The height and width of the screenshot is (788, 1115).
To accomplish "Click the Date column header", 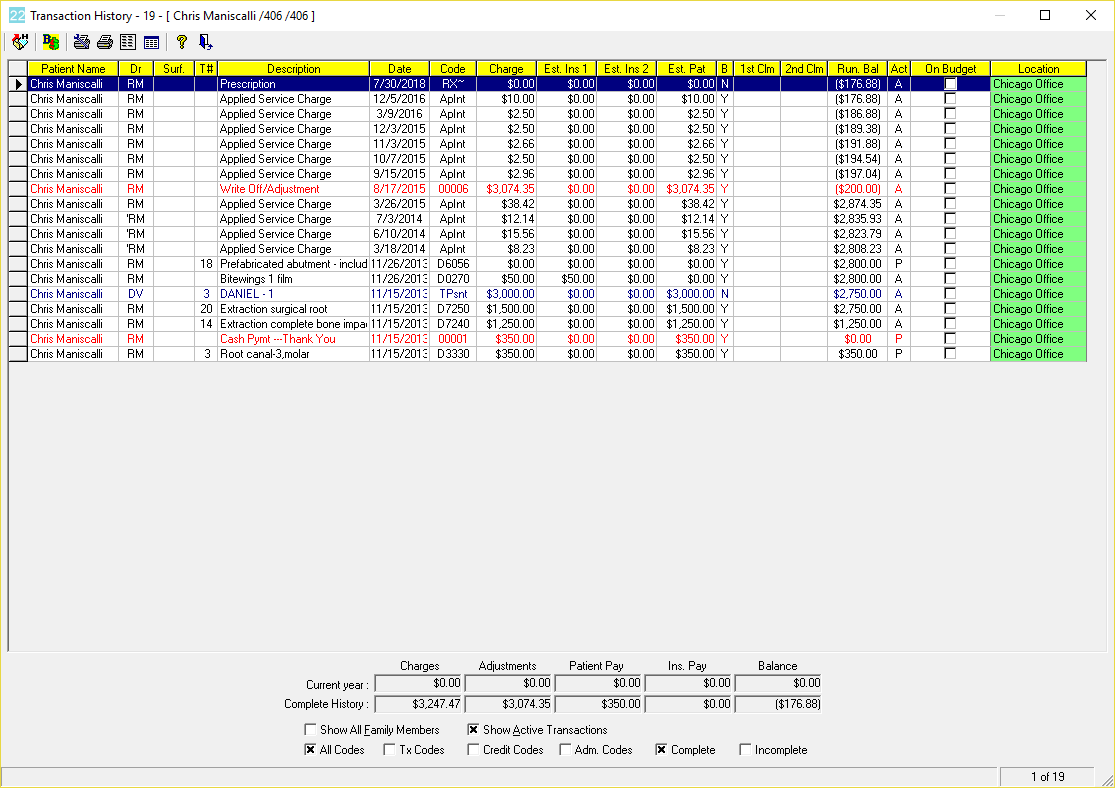I will 400,69.
